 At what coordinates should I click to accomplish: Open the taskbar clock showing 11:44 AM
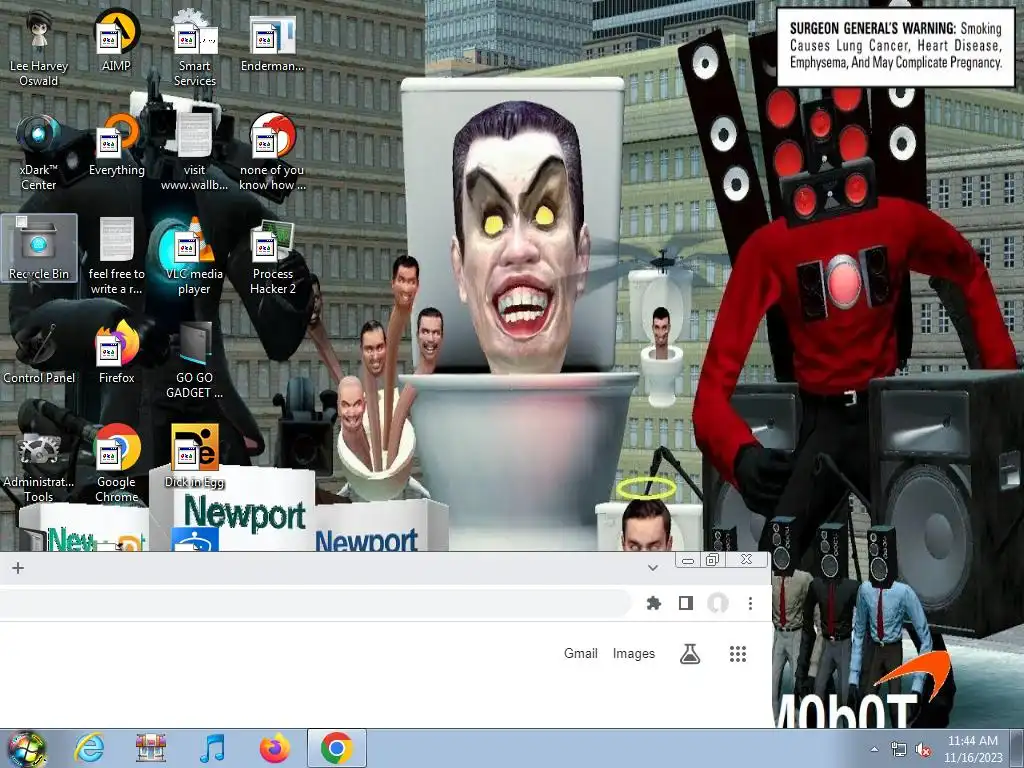[973, 748]
